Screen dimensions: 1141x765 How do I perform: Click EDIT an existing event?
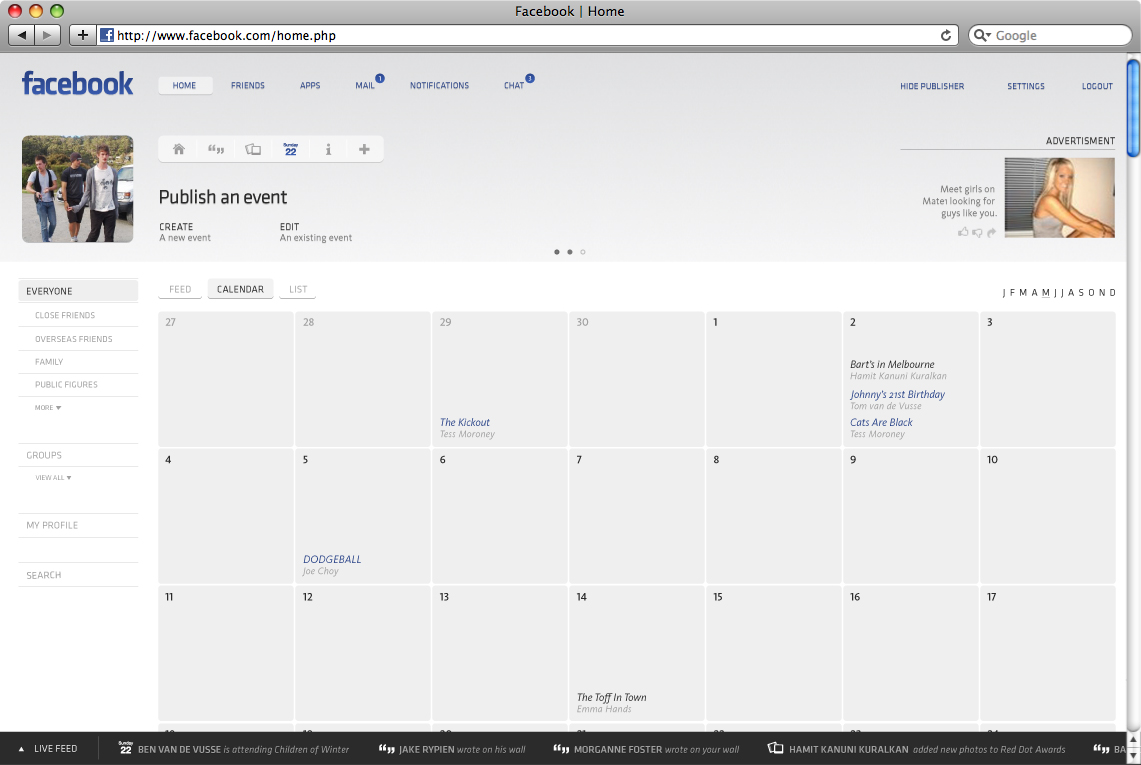coord(316,232)
